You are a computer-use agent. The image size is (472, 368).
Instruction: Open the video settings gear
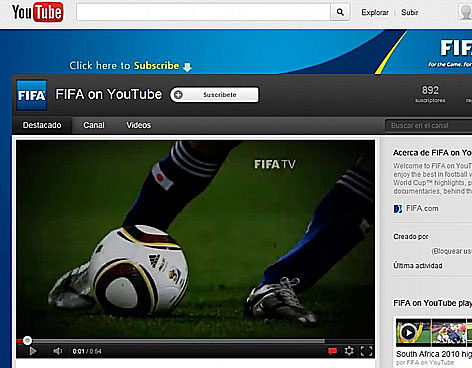[349, 351]
